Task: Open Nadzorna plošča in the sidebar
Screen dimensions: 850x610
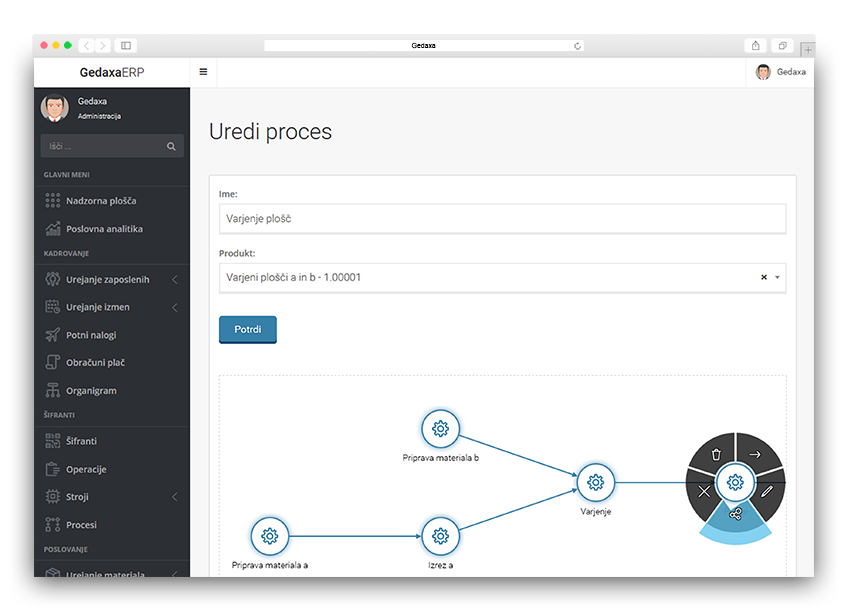Action: (x=101, y=201)
